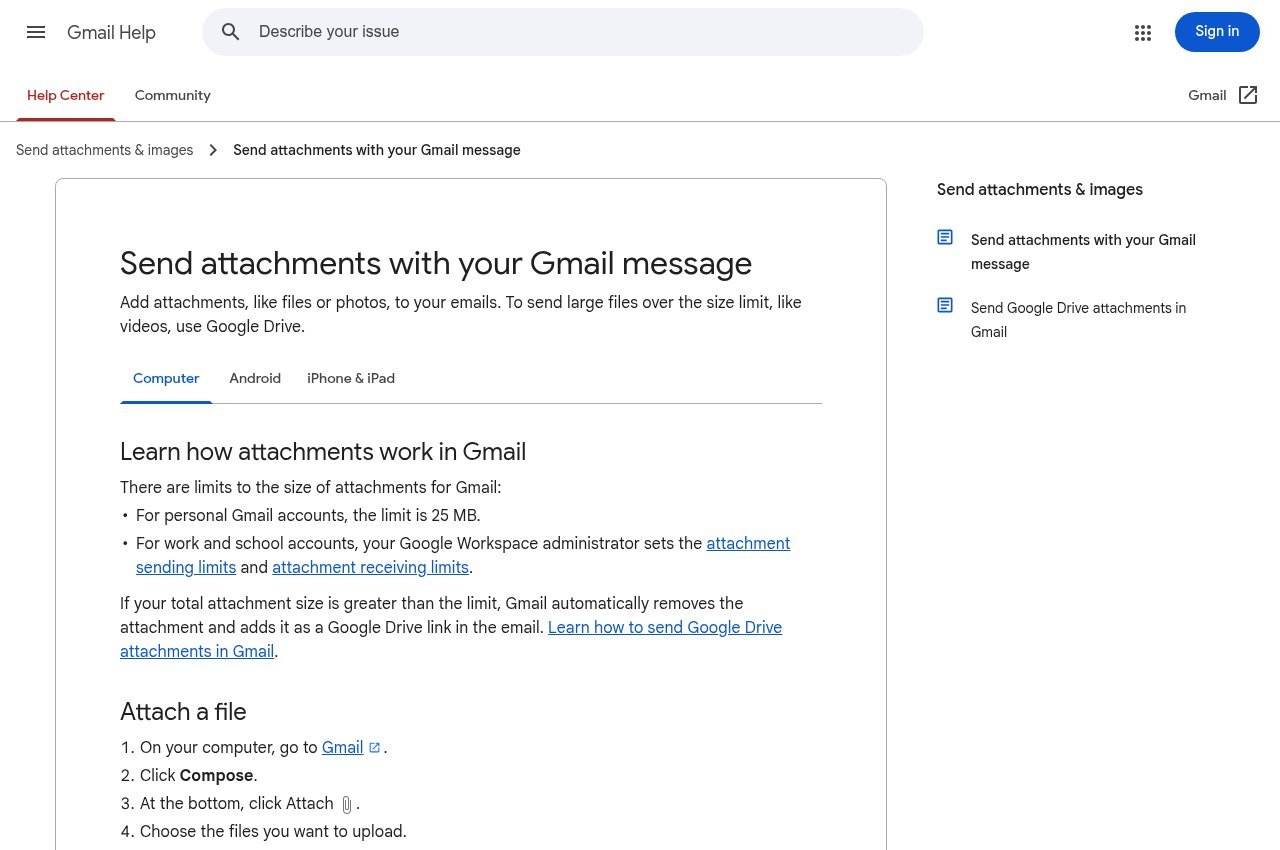Screen dimensions: 1280x850
Task: Open the Gmail link in header
Action: pos(1207,96)
